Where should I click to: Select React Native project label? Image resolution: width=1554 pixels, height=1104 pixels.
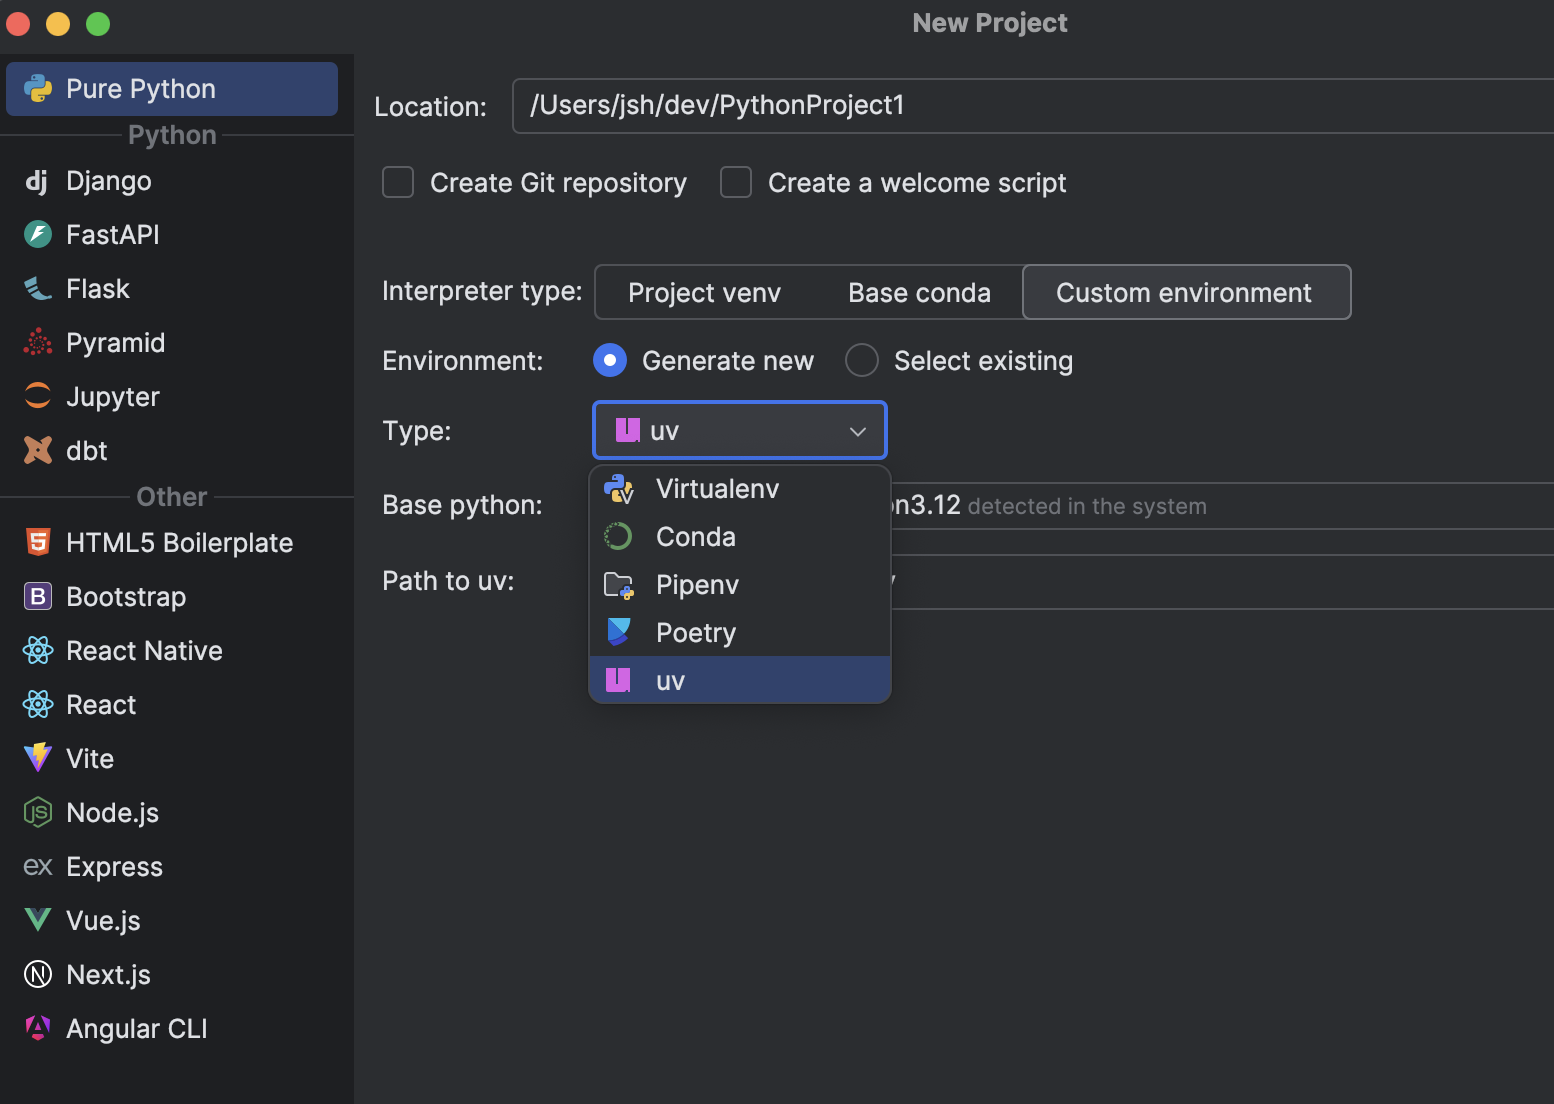tap(145, 651)
